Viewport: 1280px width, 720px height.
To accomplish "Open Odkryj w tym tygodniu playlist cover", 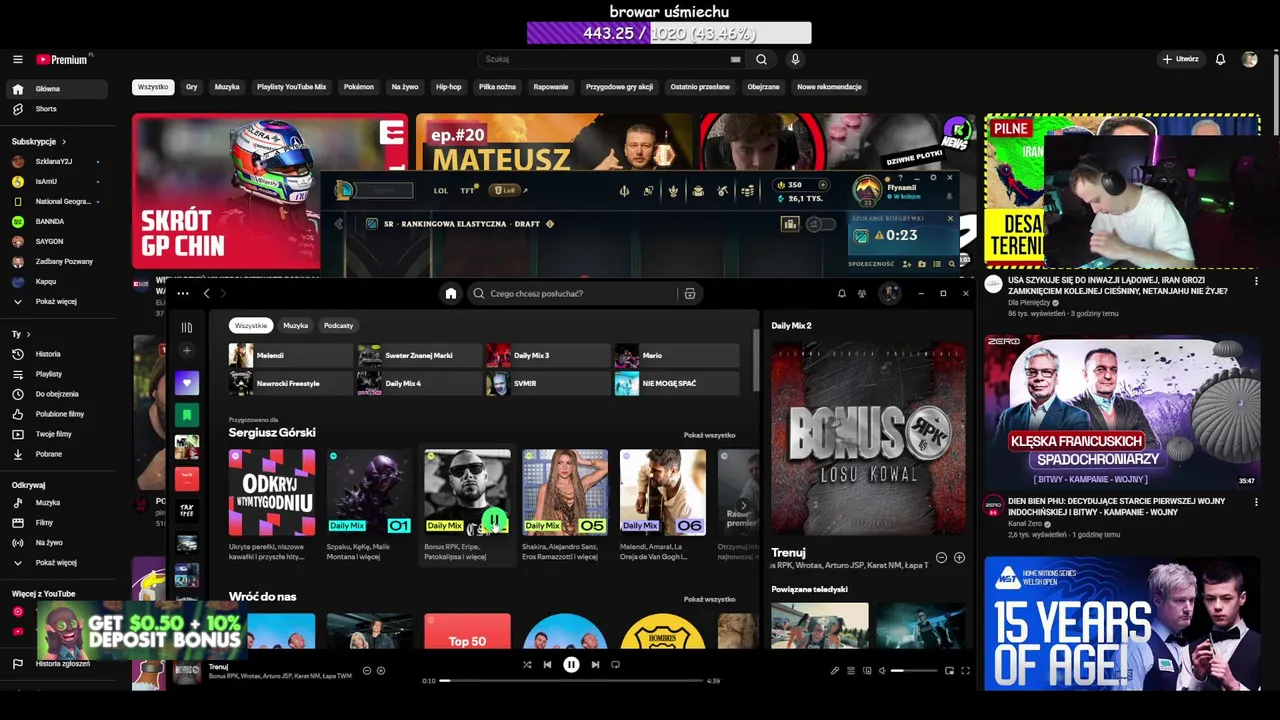I will click(272, 492).
